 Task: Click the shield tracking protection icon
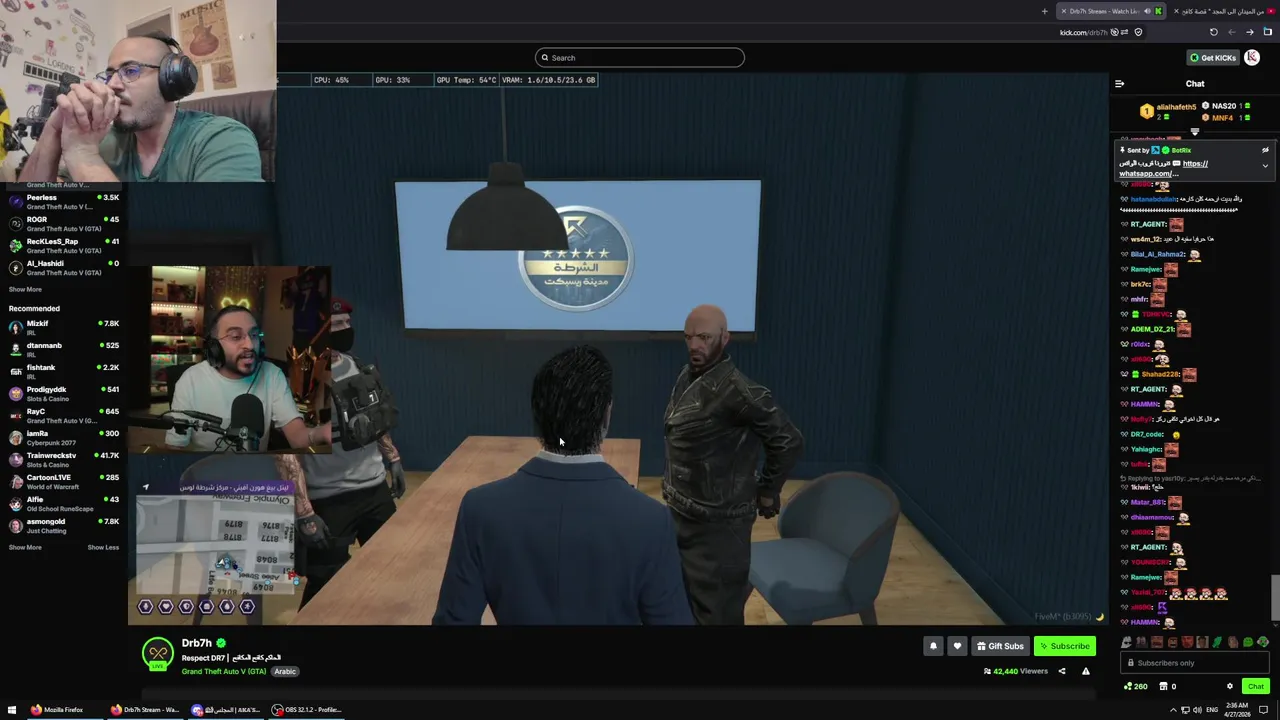click(1138, 32)
